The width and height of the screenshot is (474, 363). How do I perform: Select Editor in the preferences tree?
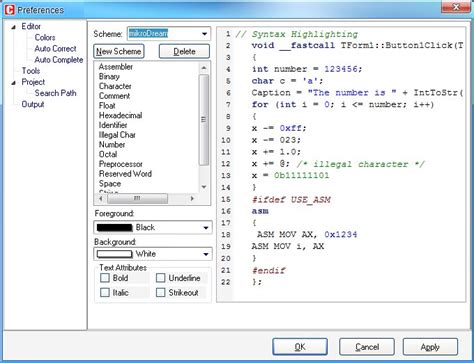coord(31,26)
